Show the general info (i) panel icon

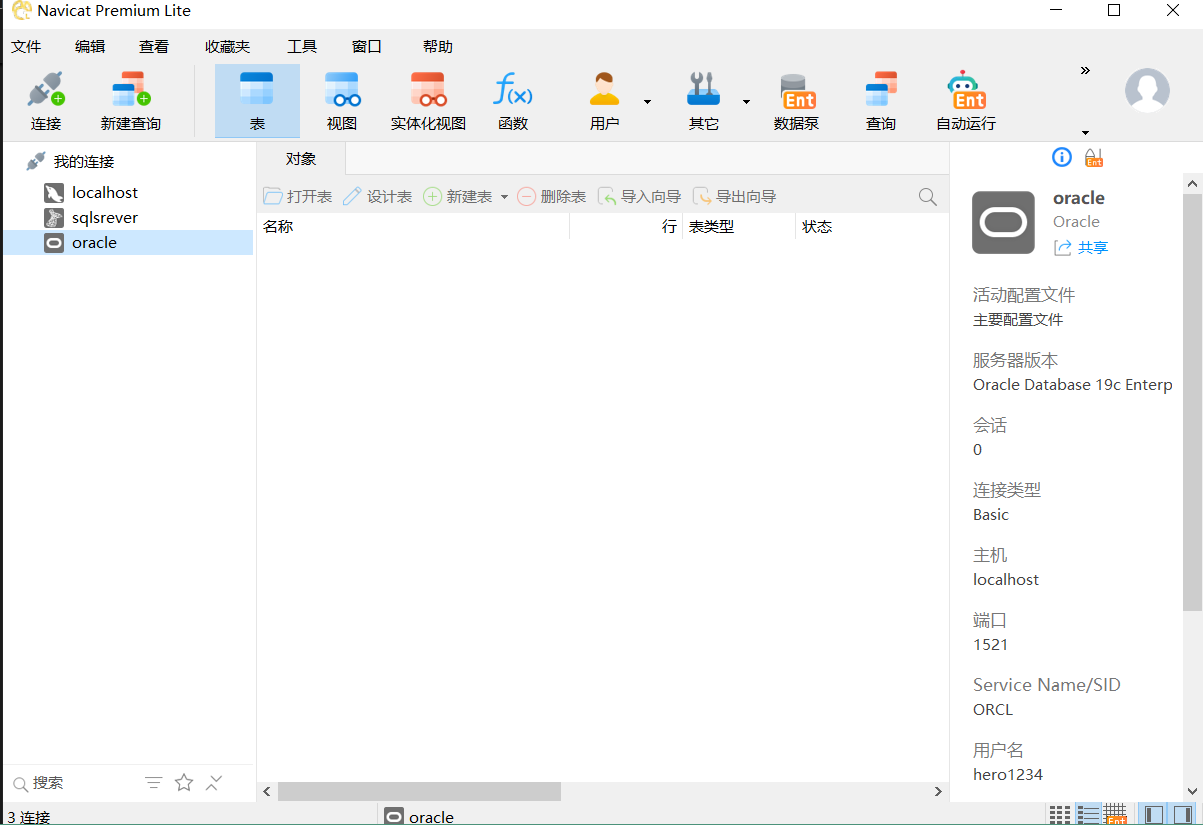pyautogui.click(x=1062, y=157)
